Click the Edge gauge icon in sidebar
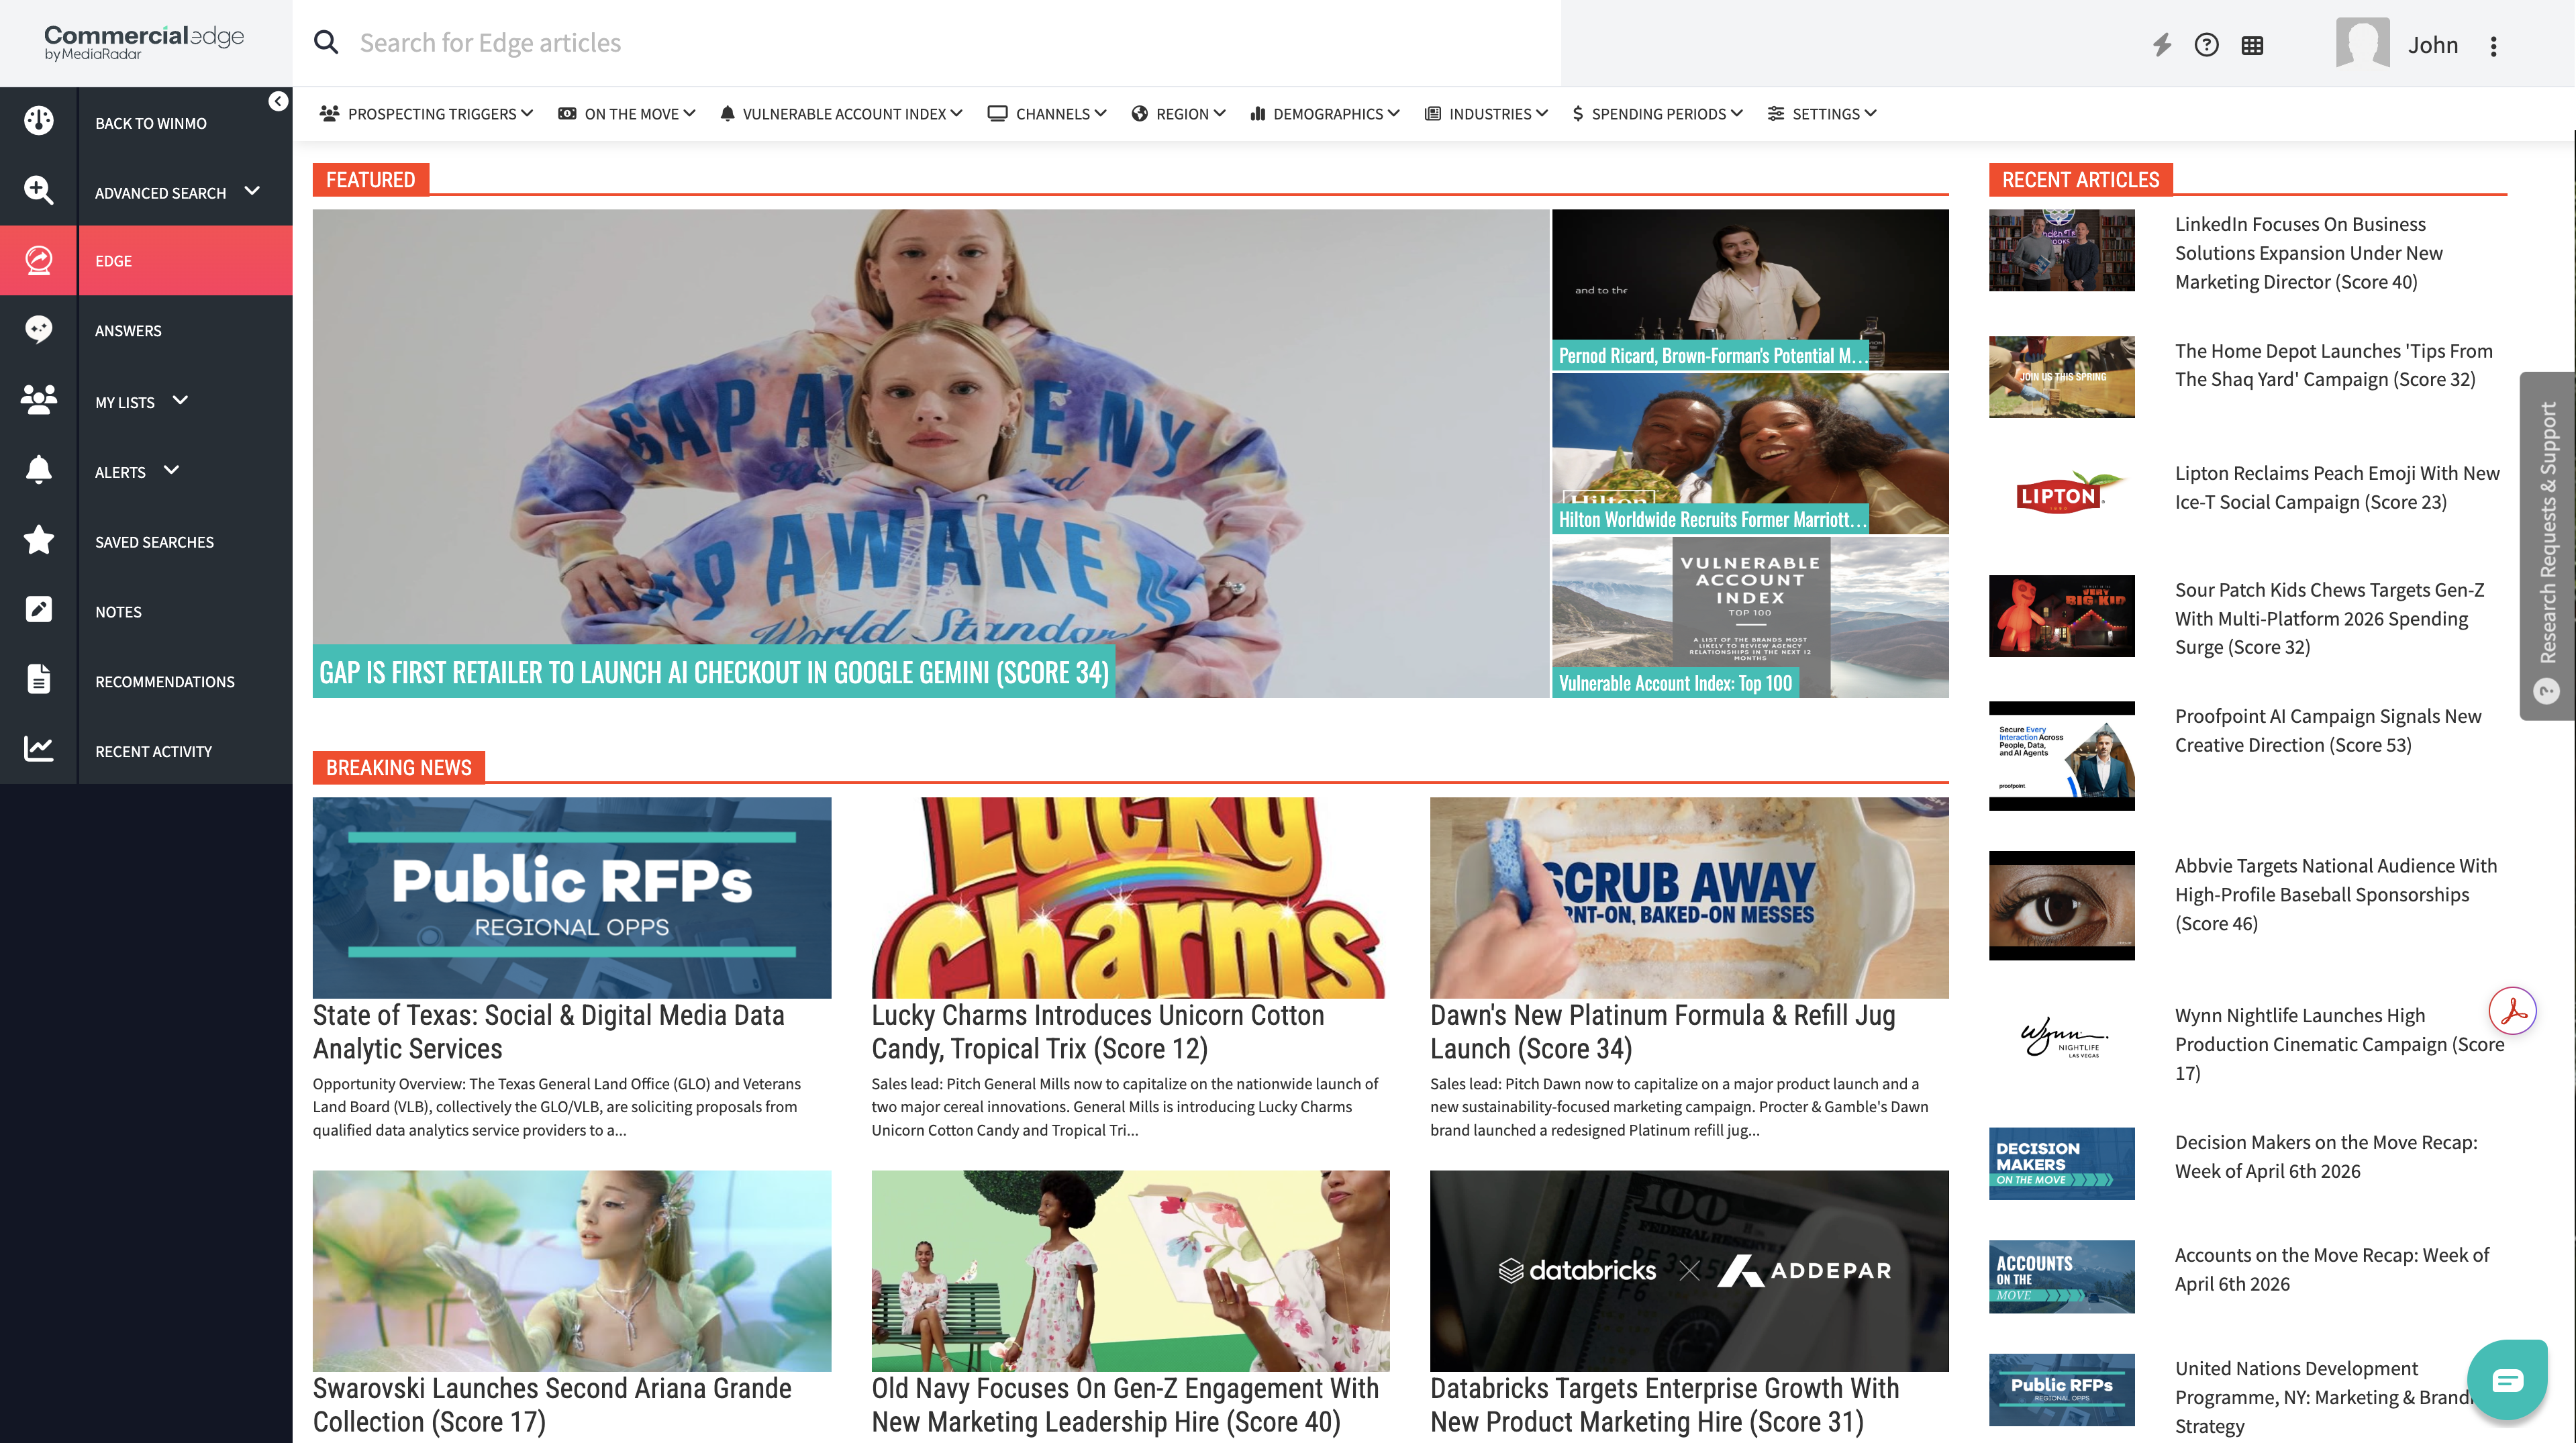 pyautogui.click(x=39, y=260)
